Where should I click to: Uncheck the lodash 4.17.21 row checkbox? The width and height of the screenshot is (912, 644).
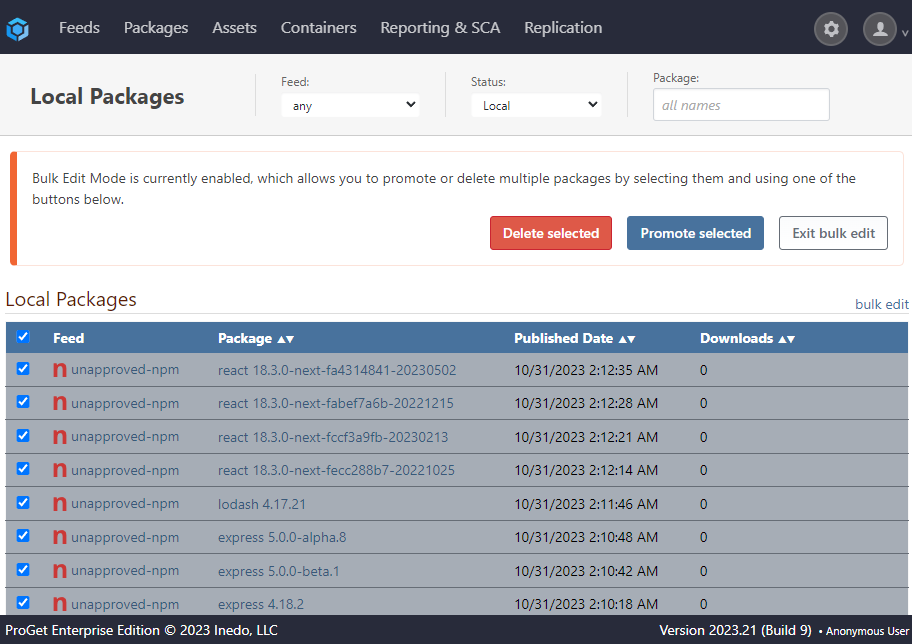click(x=23, y=503)
